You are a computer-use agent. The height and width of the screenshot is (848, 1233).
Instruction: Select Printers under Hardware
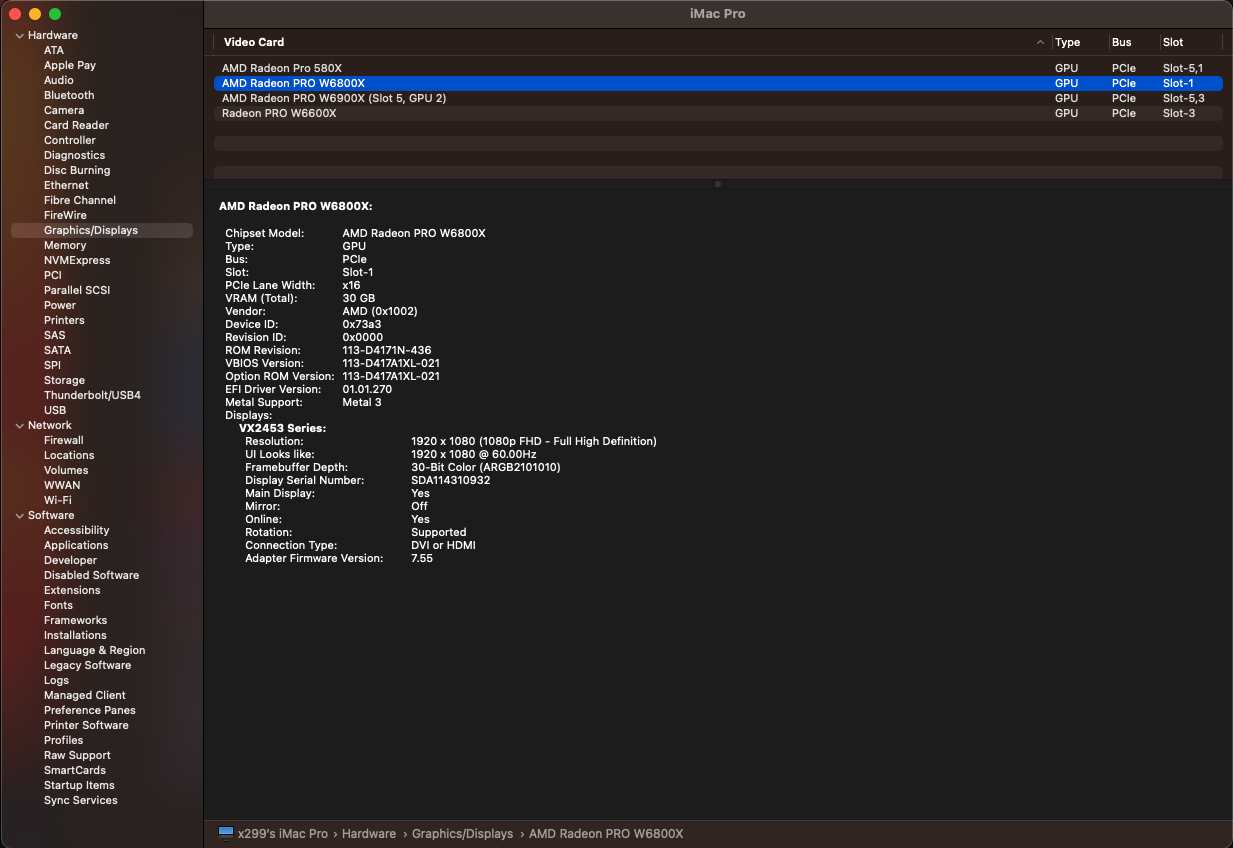(x=64, y=320)
